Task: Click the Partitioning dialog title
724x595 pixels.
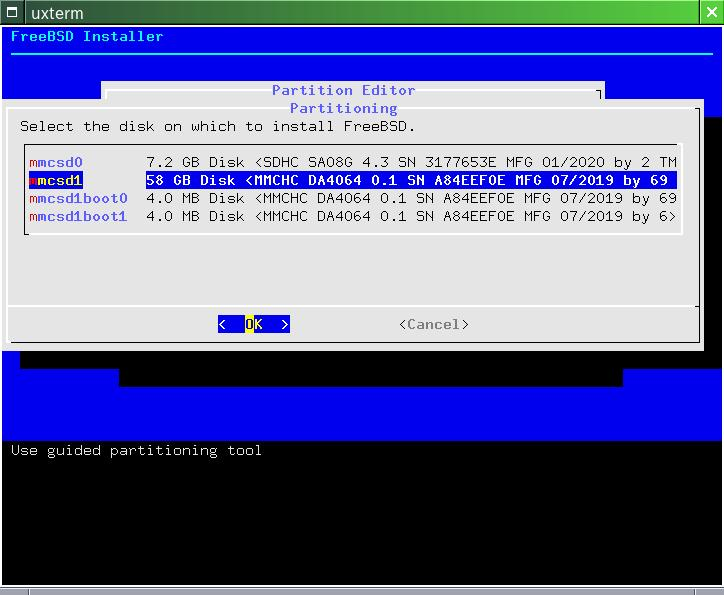Action: (x=344, y=108)
